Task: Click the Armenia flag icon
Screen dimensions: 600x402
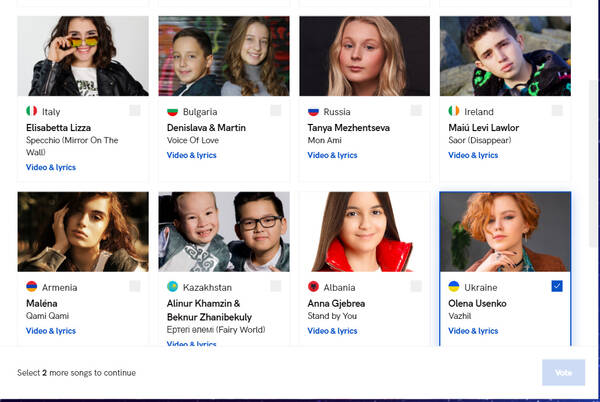Action: coord(32,287)
